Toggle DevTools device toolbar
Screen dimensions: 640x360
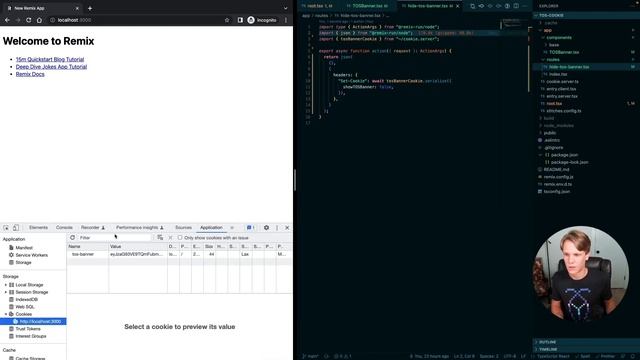coord(16,228)
